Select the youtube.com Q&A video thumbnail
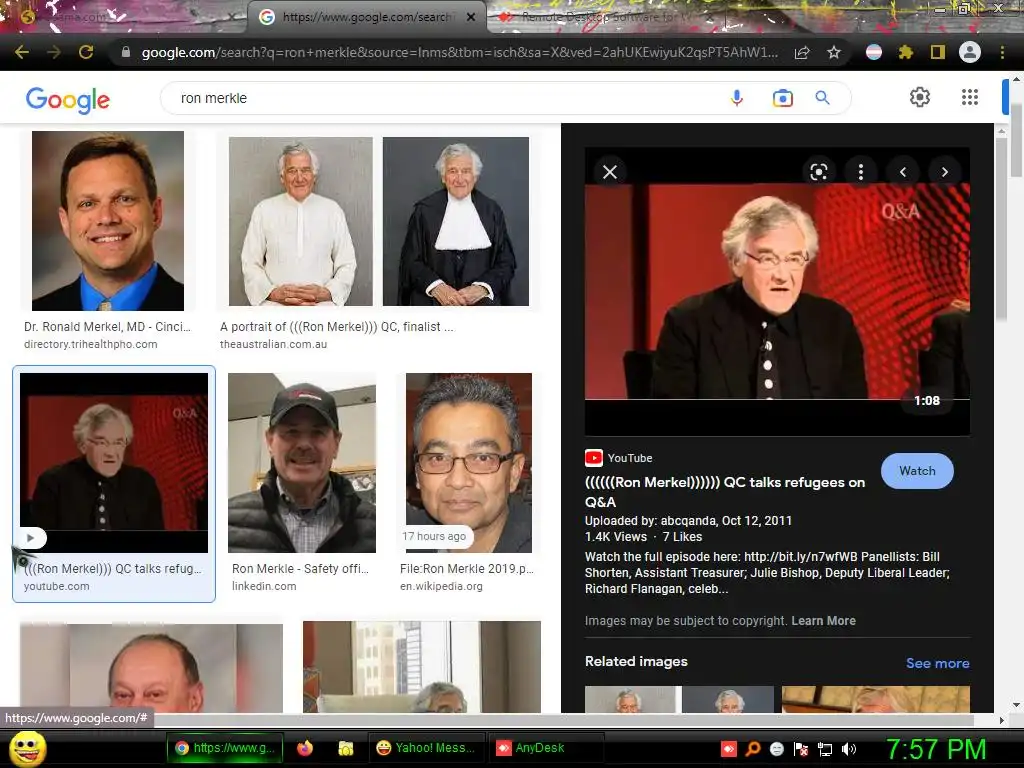The image size is (1024, 768). [x=114, y=463]
